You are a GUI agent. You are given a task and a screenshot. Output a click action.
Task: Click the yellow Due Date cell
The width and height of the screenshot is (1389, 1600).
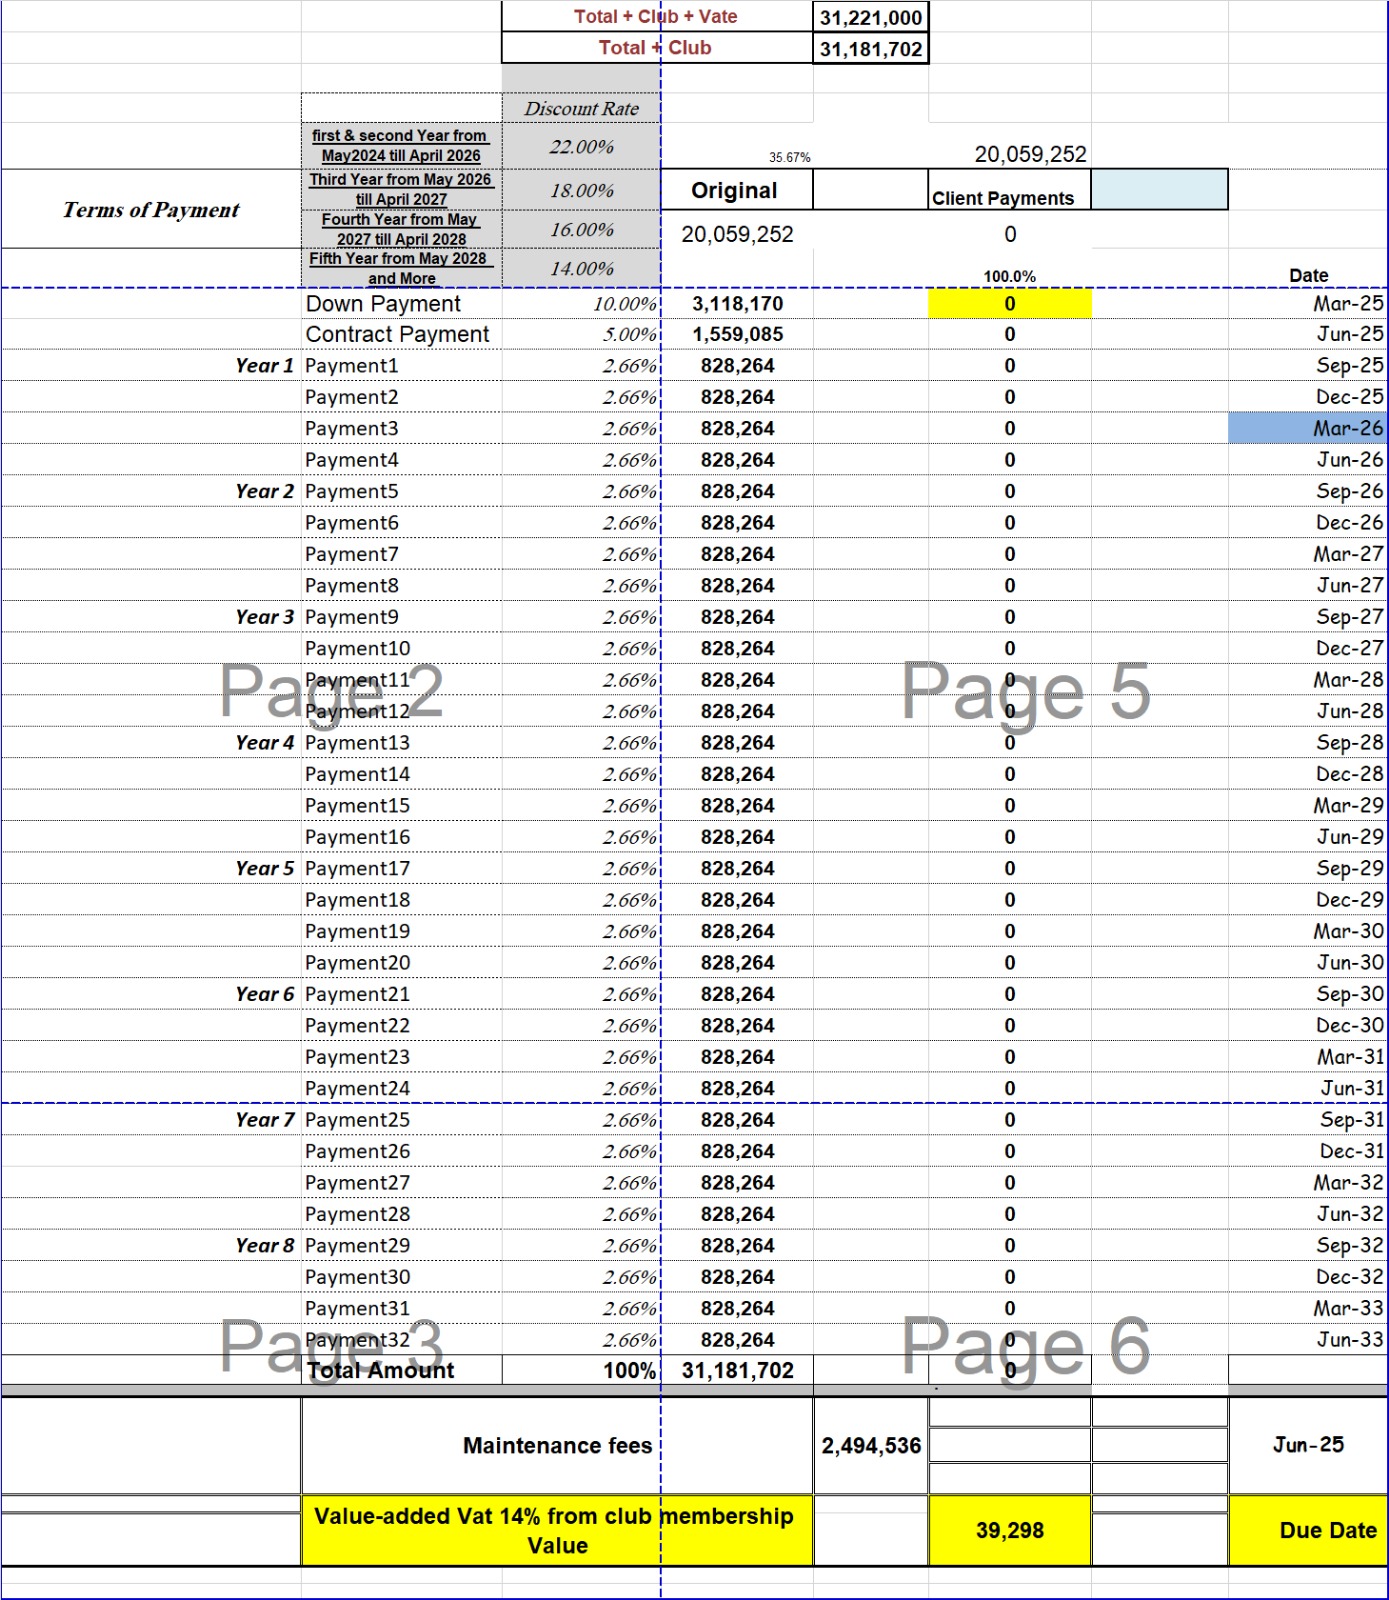[x=1307, y=1530]
